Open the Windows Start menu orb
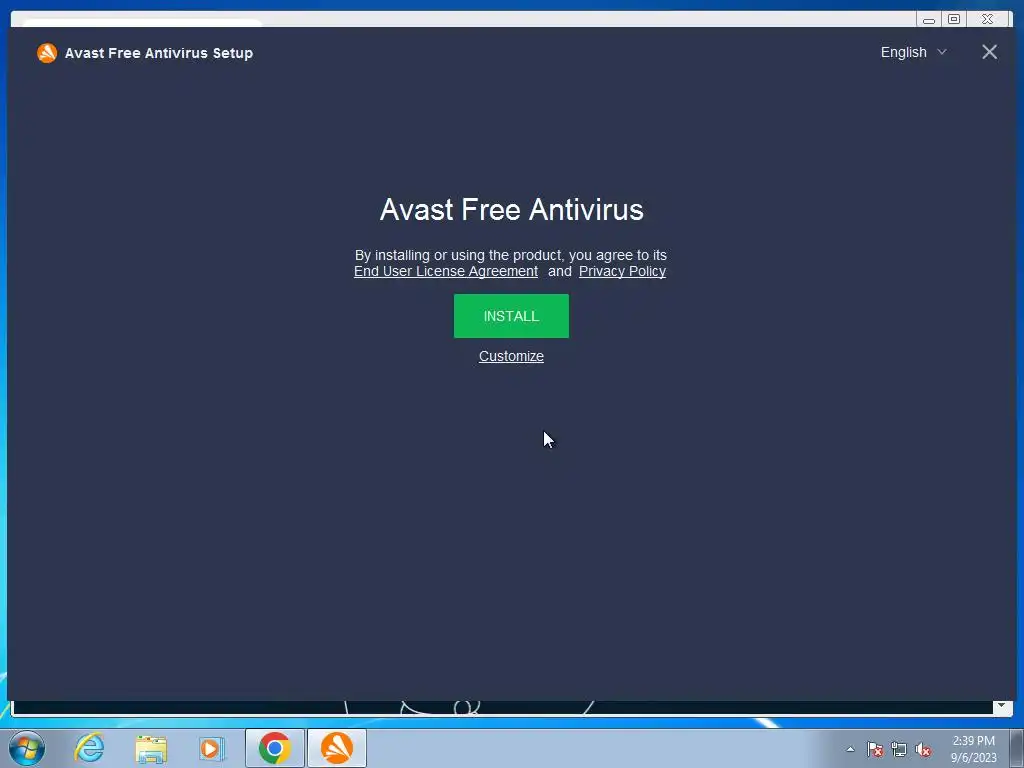Image resolution: width=1024 pixels, height=768 pixels. (x=27, y=748)
